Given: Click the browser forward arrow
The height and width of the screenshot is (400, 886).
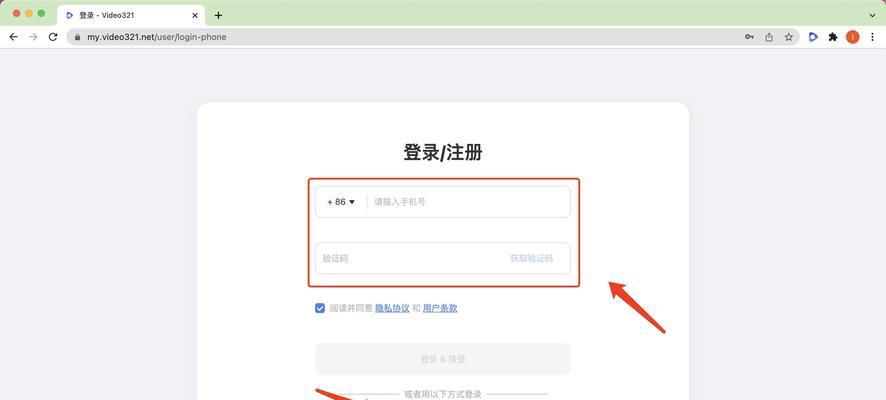Looking at the screenshot, I should (33, 37).
